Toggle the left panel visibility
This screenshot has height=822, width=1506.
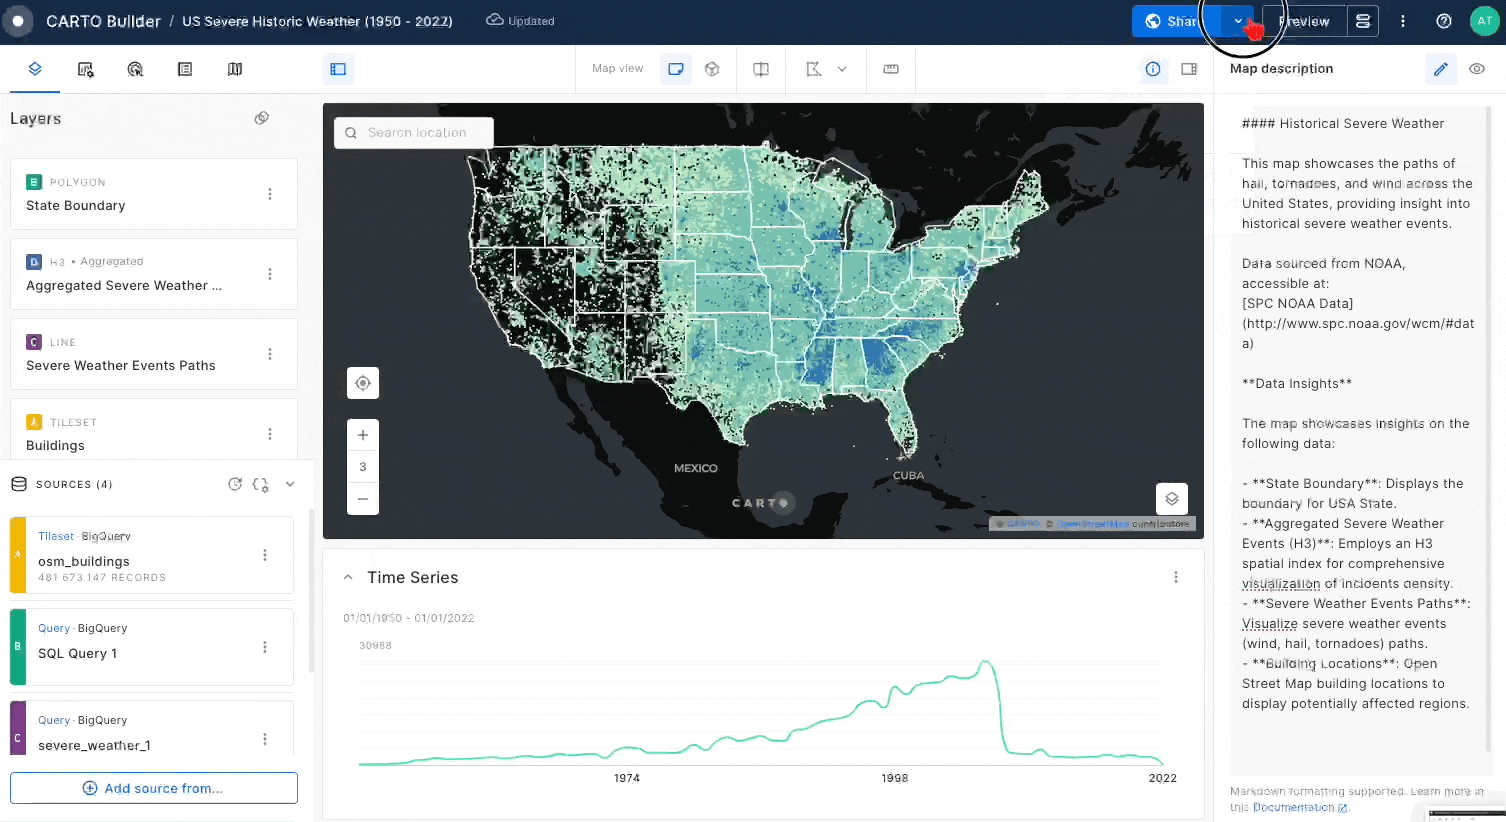338,69
